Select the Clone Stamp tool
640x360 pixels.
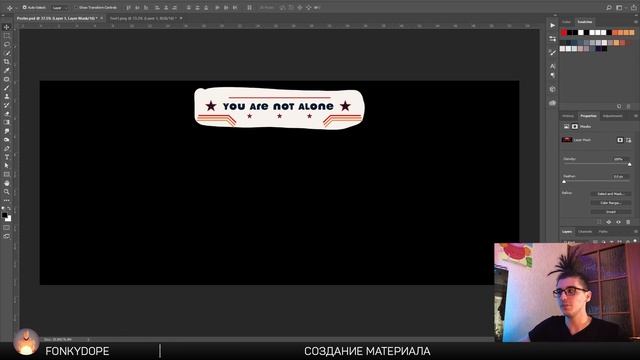tap(7, 96)
